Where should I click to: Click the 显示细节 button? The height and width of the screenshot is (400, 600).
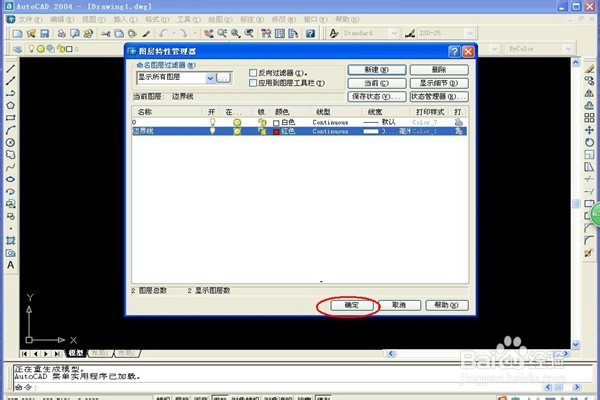[x=439, y=83]
